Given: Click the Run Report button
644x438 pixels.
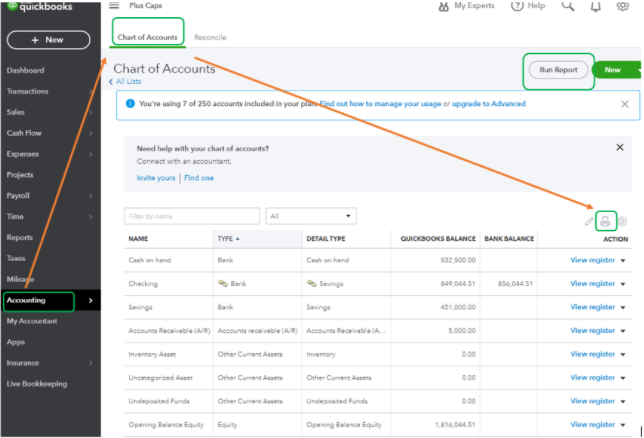Looking at the screenshot, I should [558, 70].
